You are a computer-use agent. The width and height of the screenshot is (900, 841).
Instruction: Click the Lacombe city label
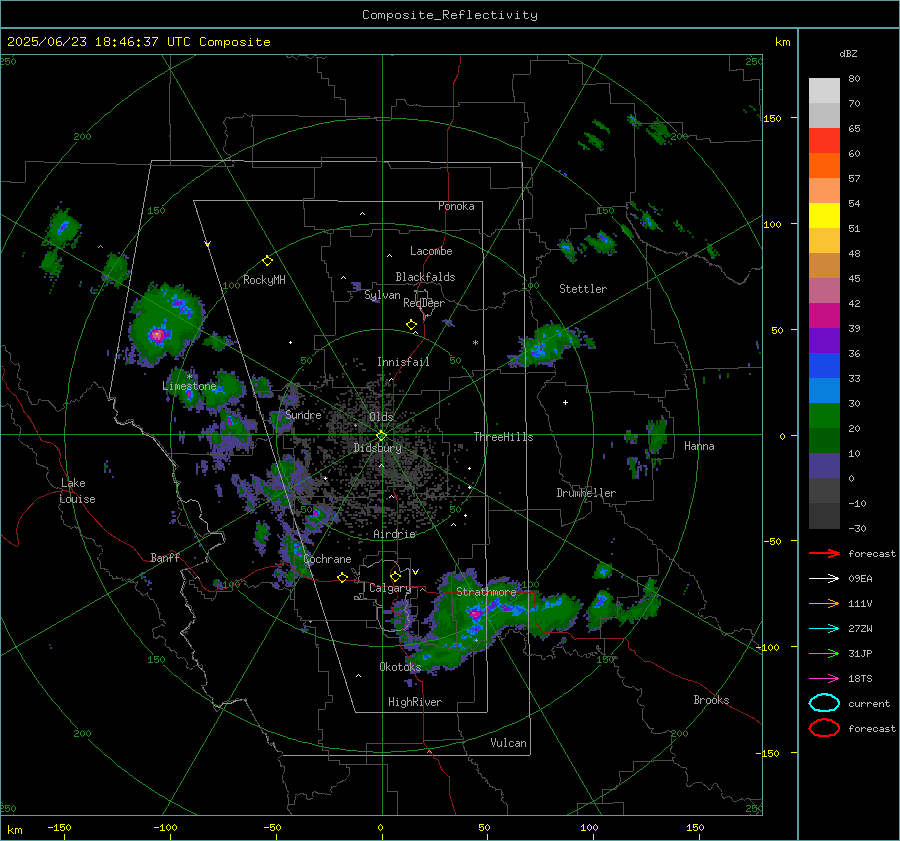431,251
